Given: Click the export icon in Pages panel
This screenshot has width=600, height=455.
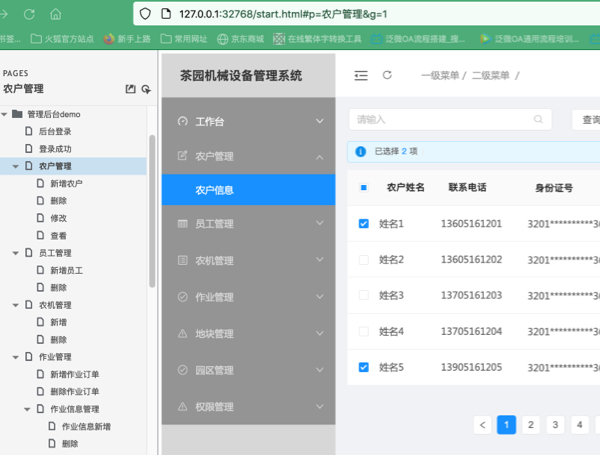Looking at the screenshot, I should pos(129,89).
